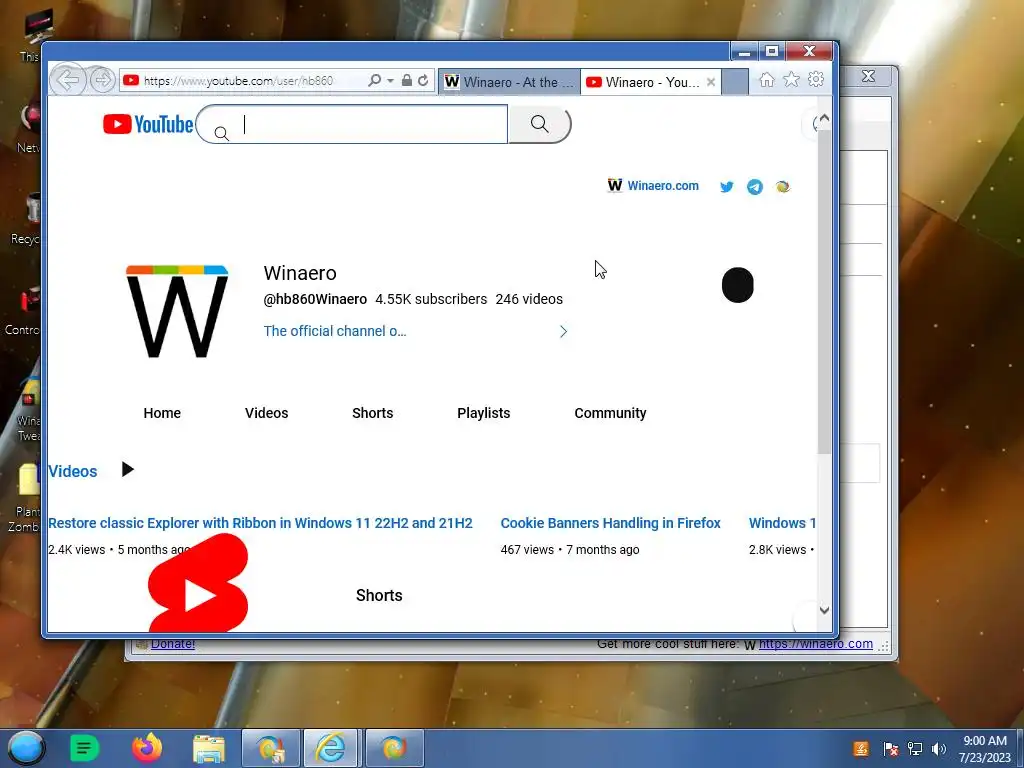This screenshot has height=768, width=1024.
Task: Open 'Restore classic Explorer with Ribbon' video
Action: tap(260, 523)
